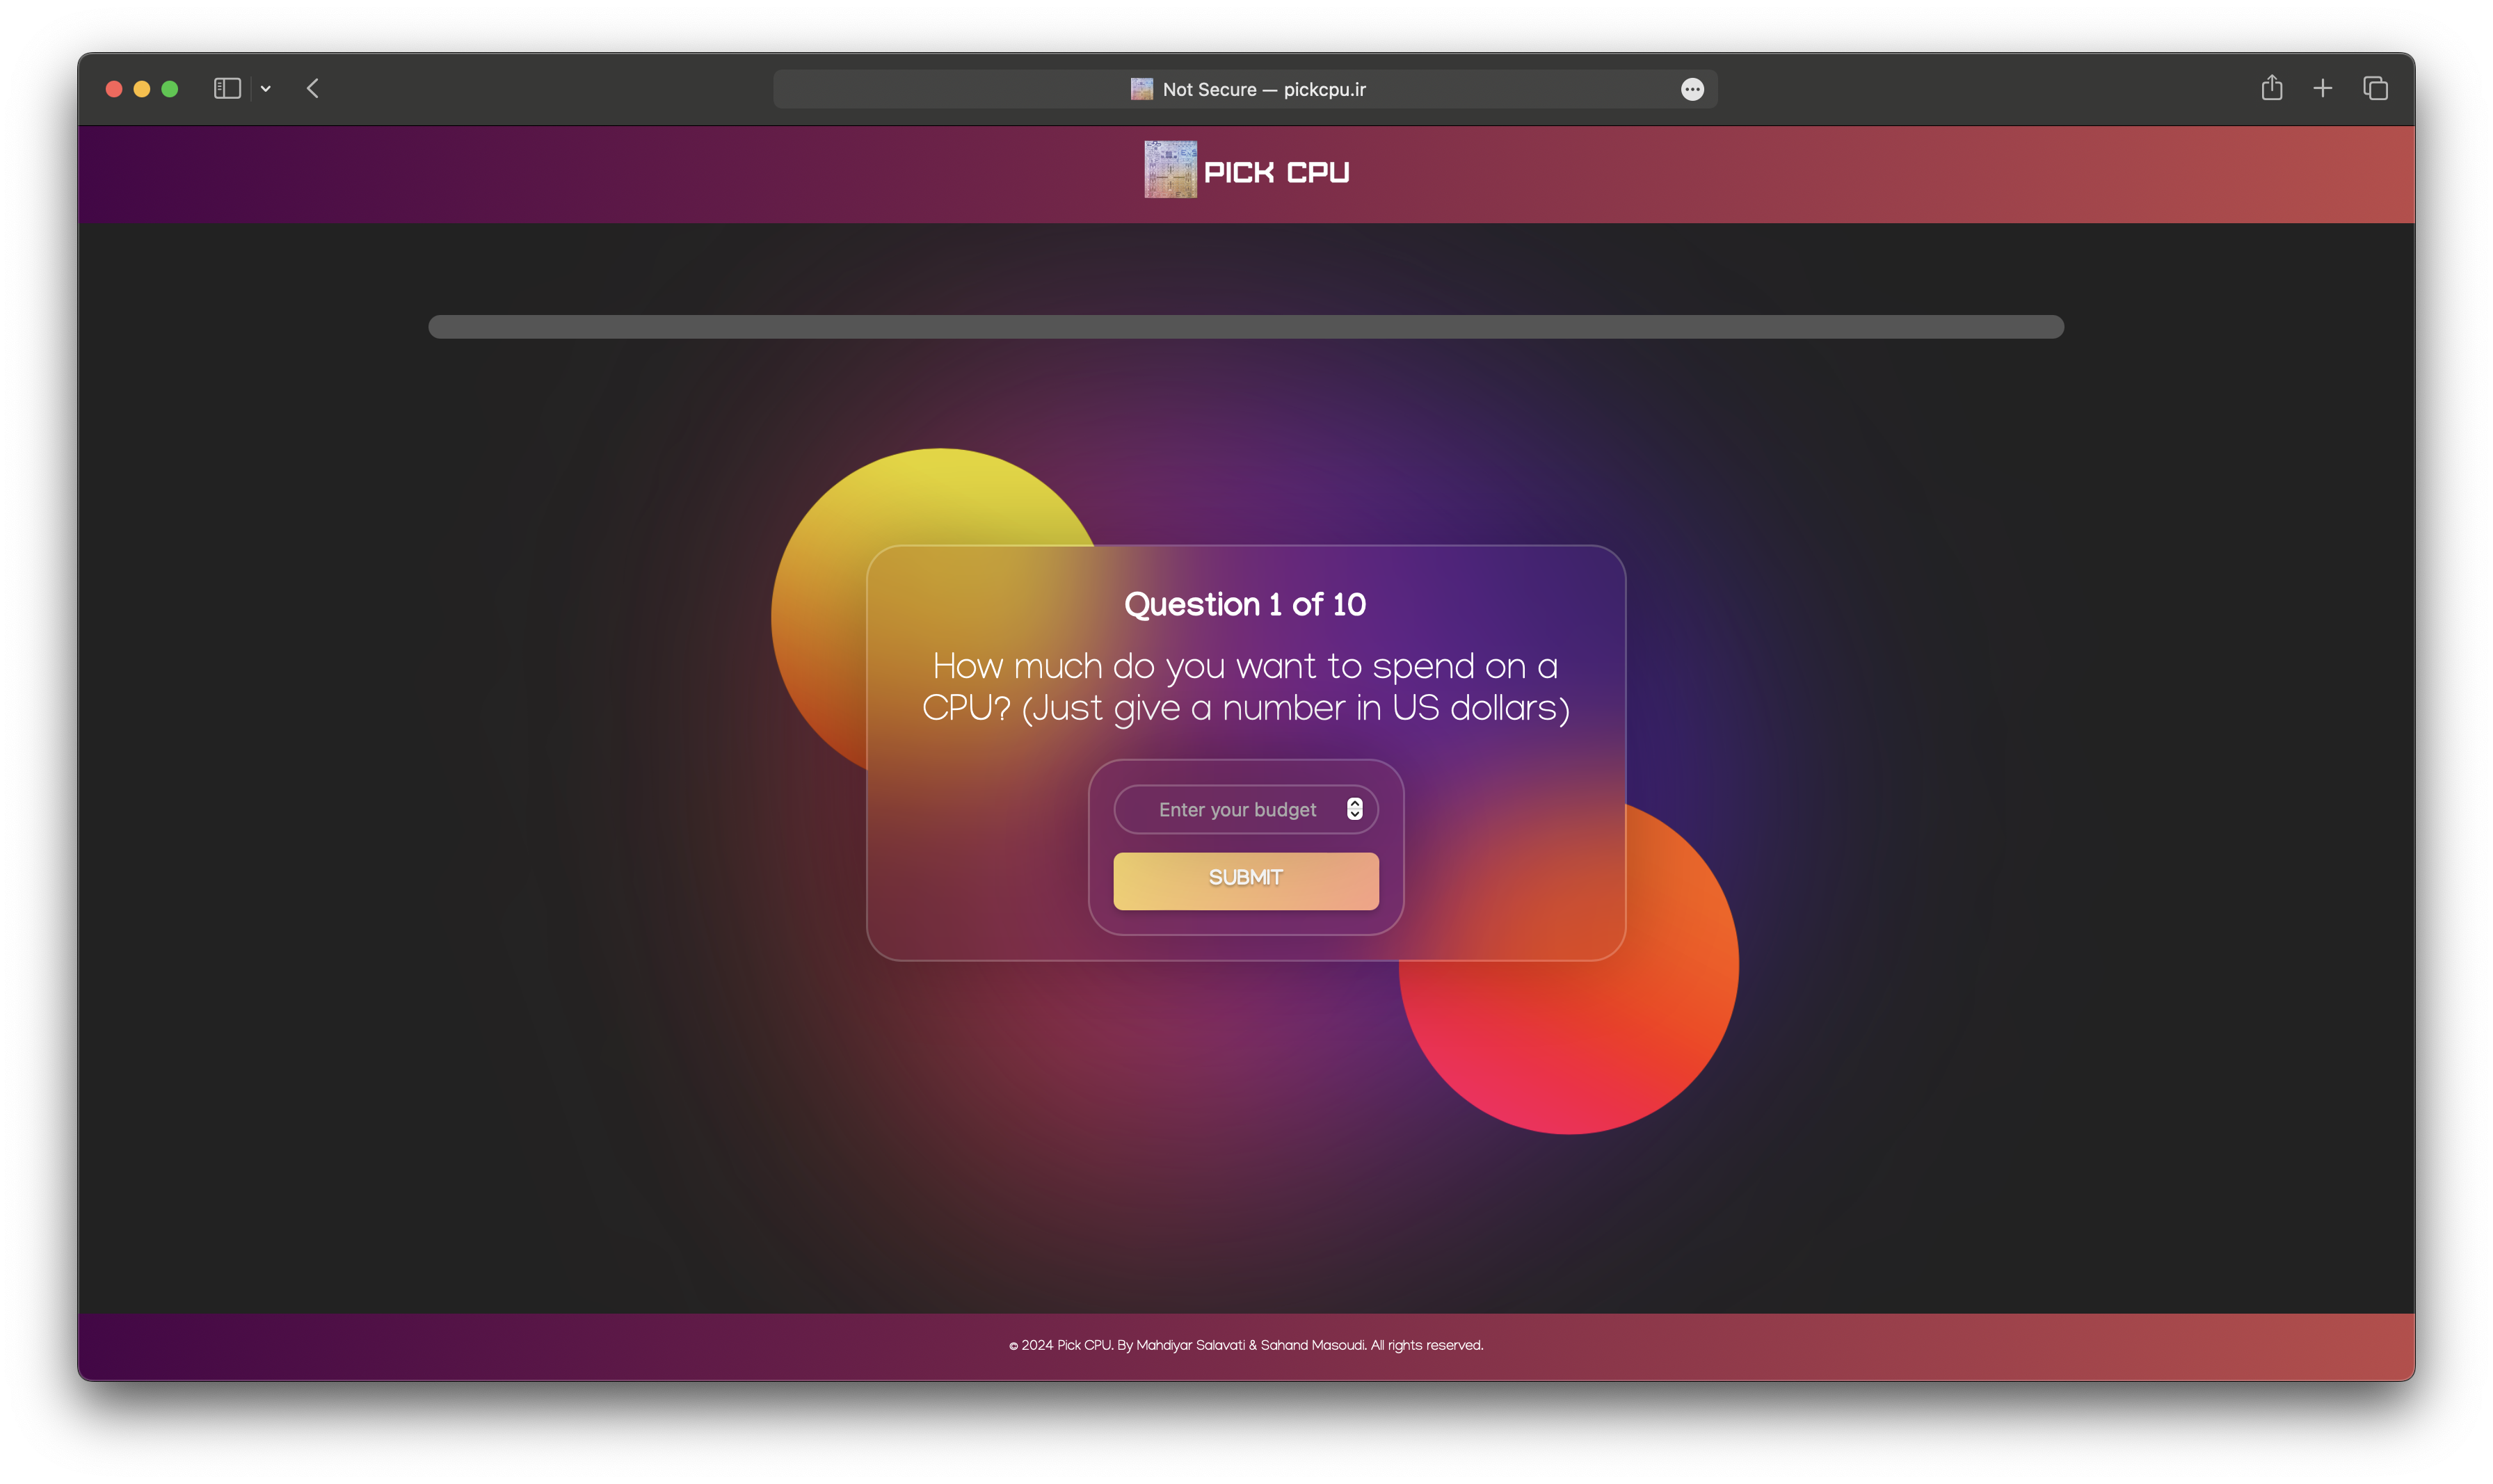This screenshot has width=2493, height=1484.
Task: Toggle the Safari sidebar icon
Action: [x=227, y=89]
